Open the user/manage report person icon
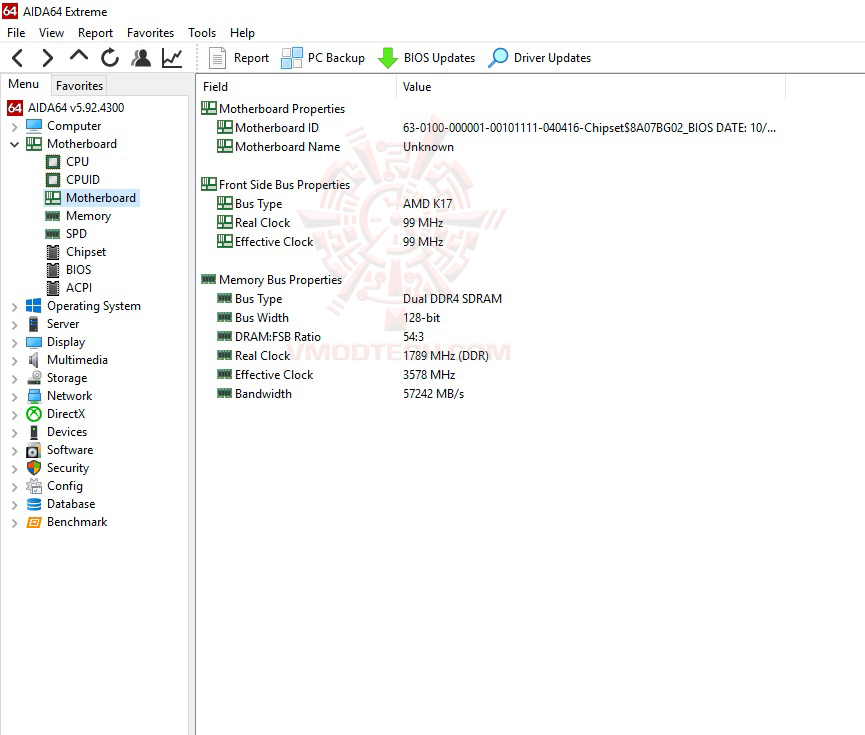This screenshot has width=865, height=735. click(x=141, y=57)
